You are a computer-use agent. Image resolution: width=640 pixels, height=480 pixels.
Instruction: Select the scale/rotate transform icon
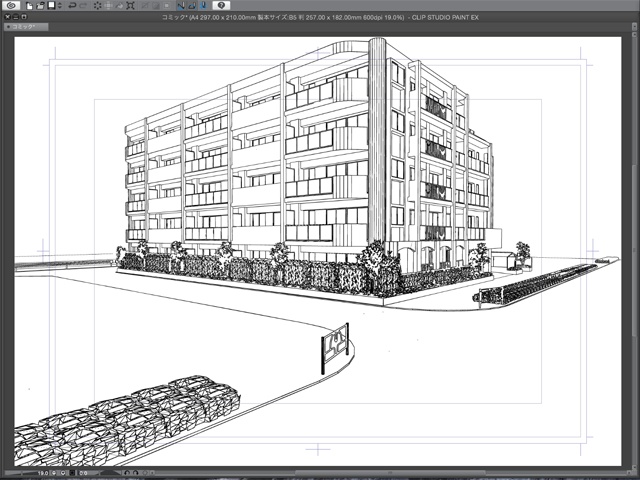tap(130, 6)
